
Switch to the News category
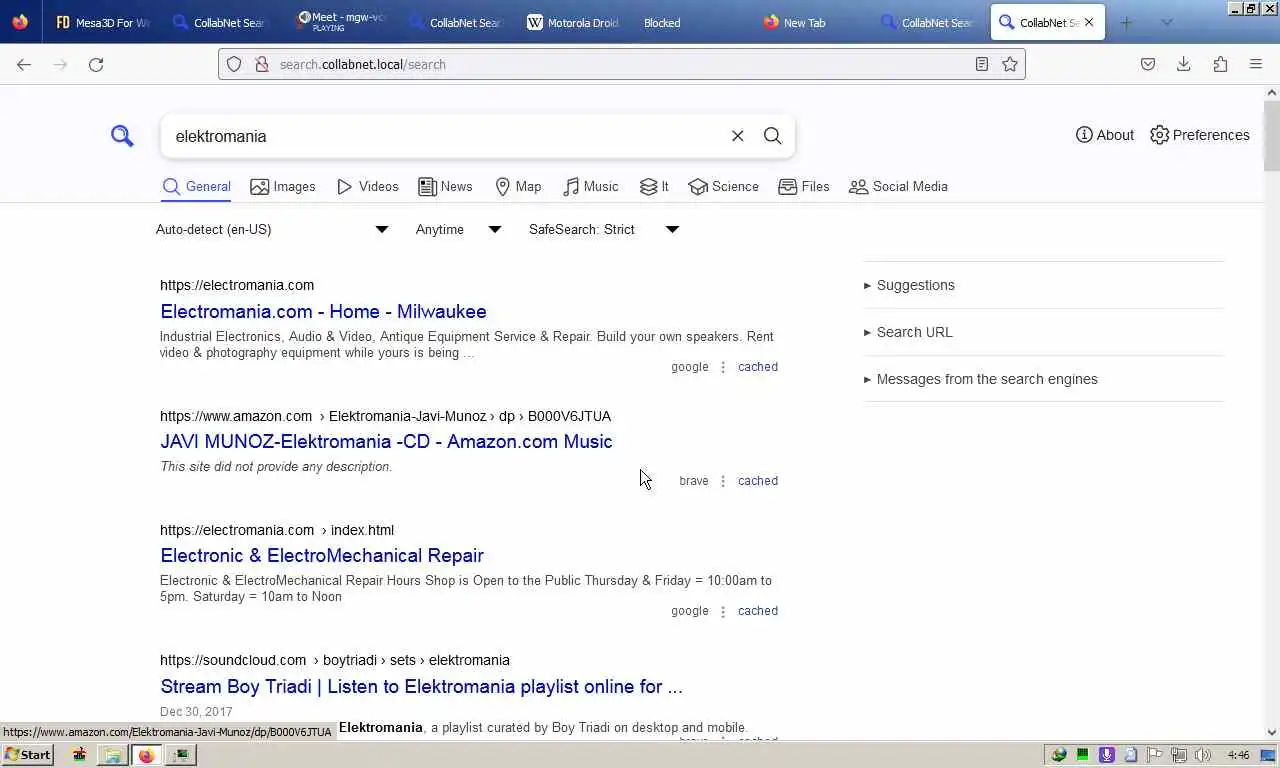pyautogui.click(x=445, y=187)
